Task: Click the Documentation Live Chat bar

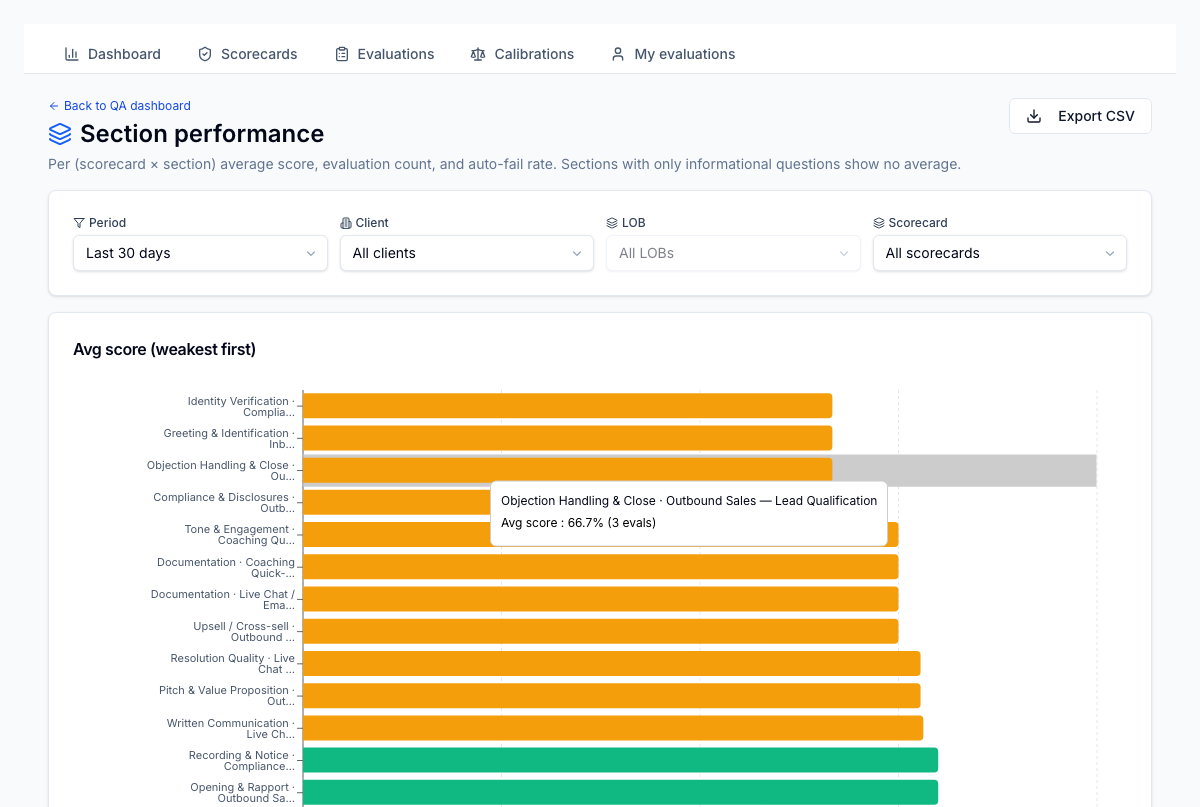Action: tap(600, 599)
